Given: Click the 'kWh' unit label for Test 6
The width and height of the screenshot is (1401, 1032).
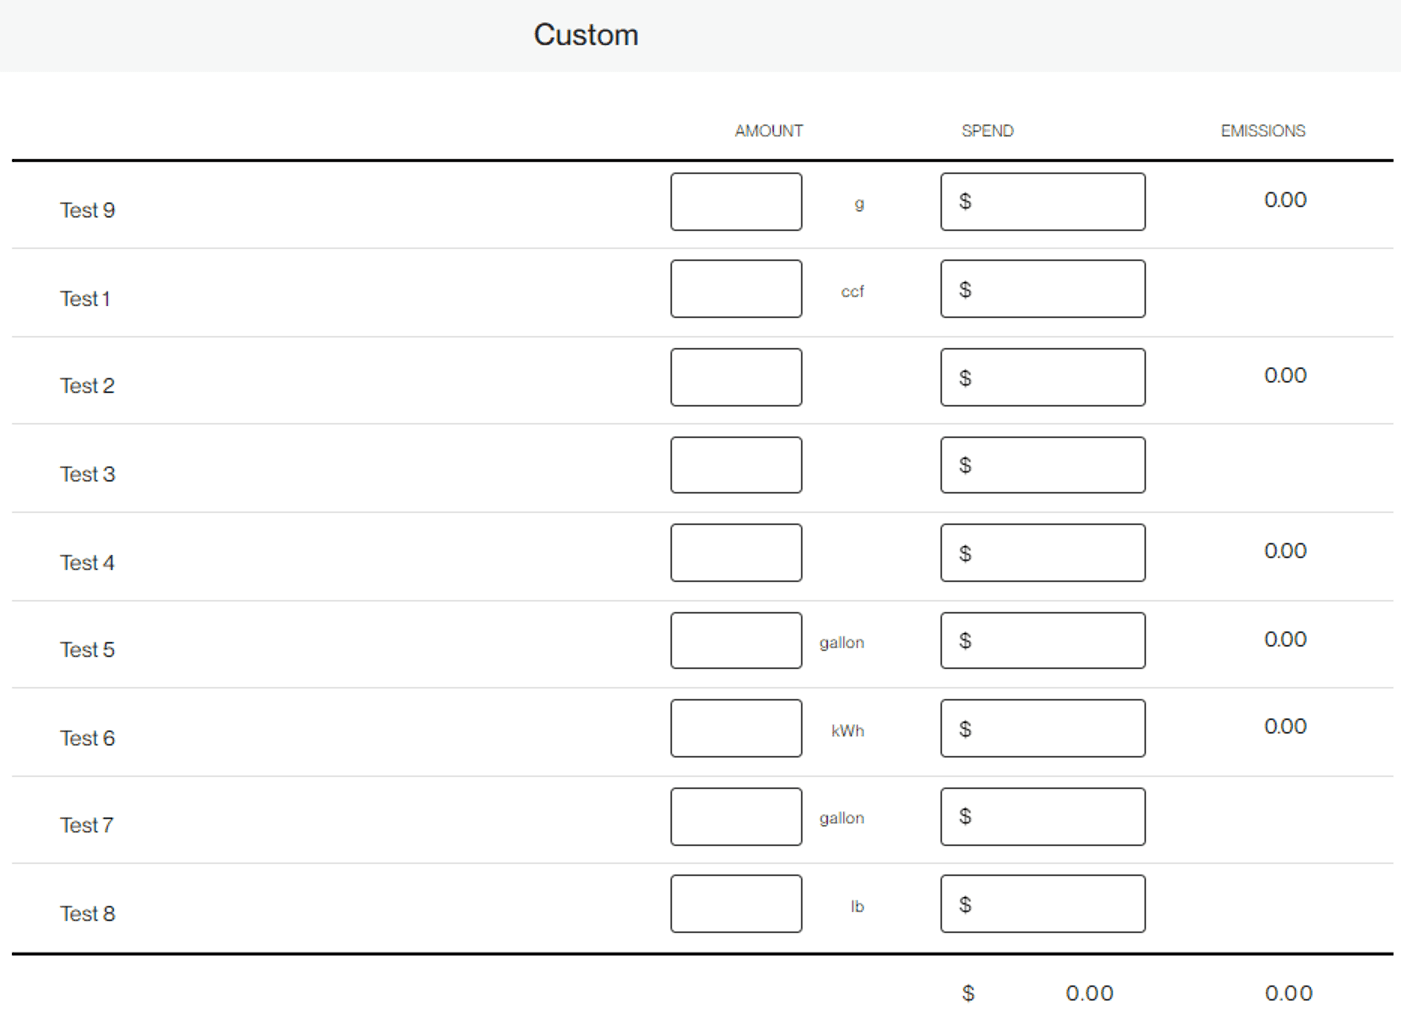Looking at the screenshot, I should (x=848, y=731).
